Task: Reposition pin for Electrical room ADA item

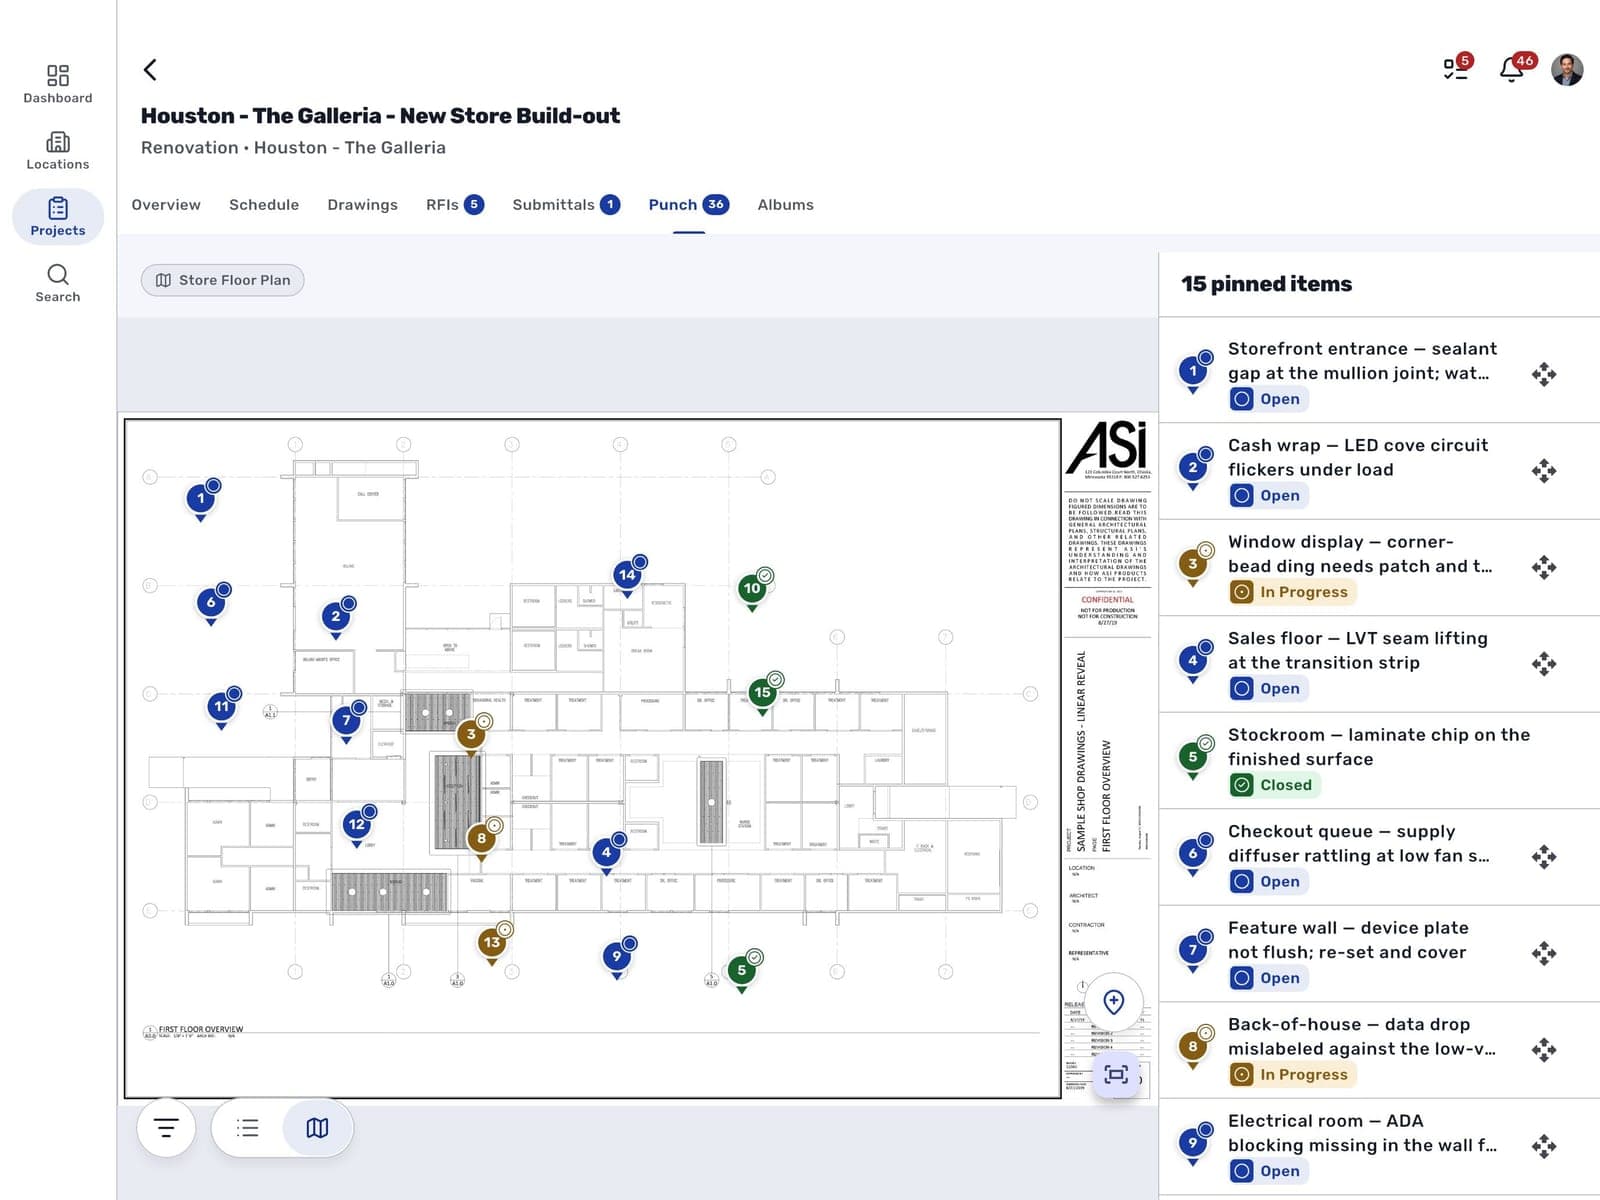Action: (x=1544, y=1146)
